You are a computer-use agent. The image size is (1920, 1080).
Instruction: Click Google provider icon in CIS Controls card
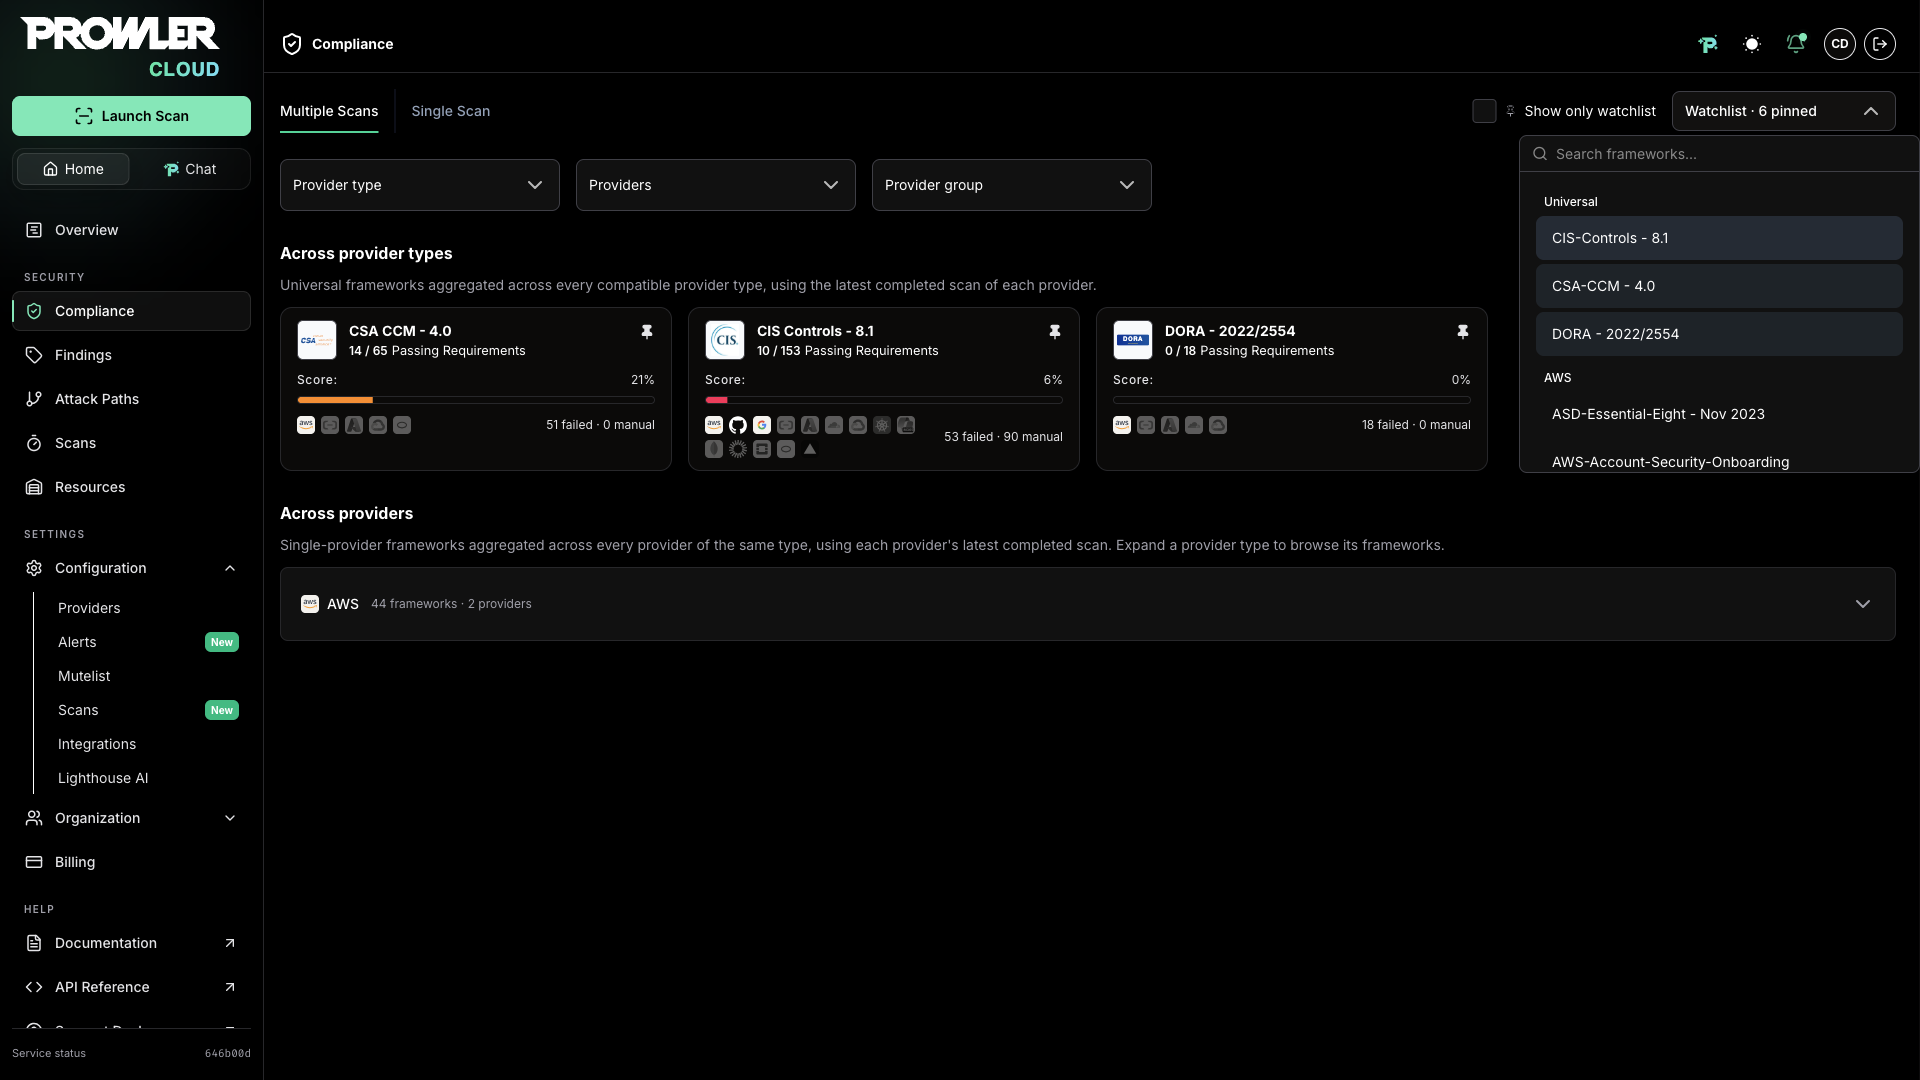pyautogui.click(x=762, y=425)
